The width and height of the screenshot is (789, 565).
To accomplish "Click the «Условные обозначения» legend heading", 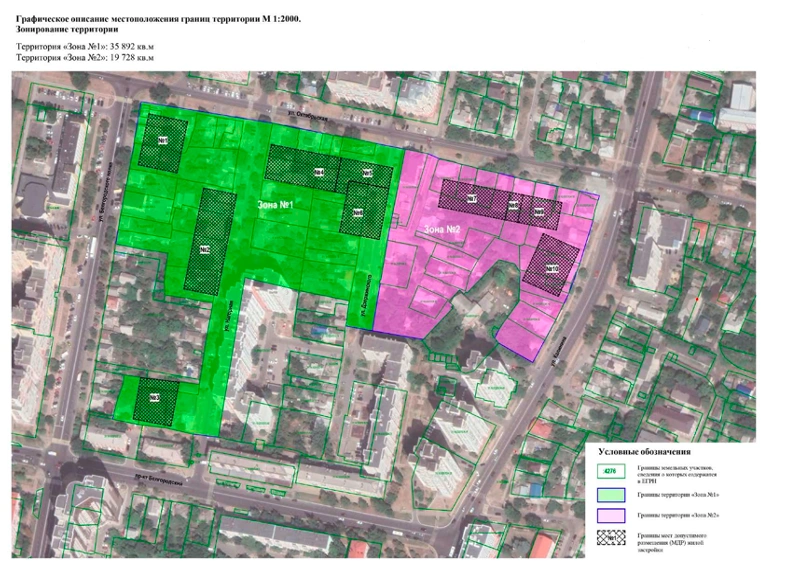I will point(644,452).
